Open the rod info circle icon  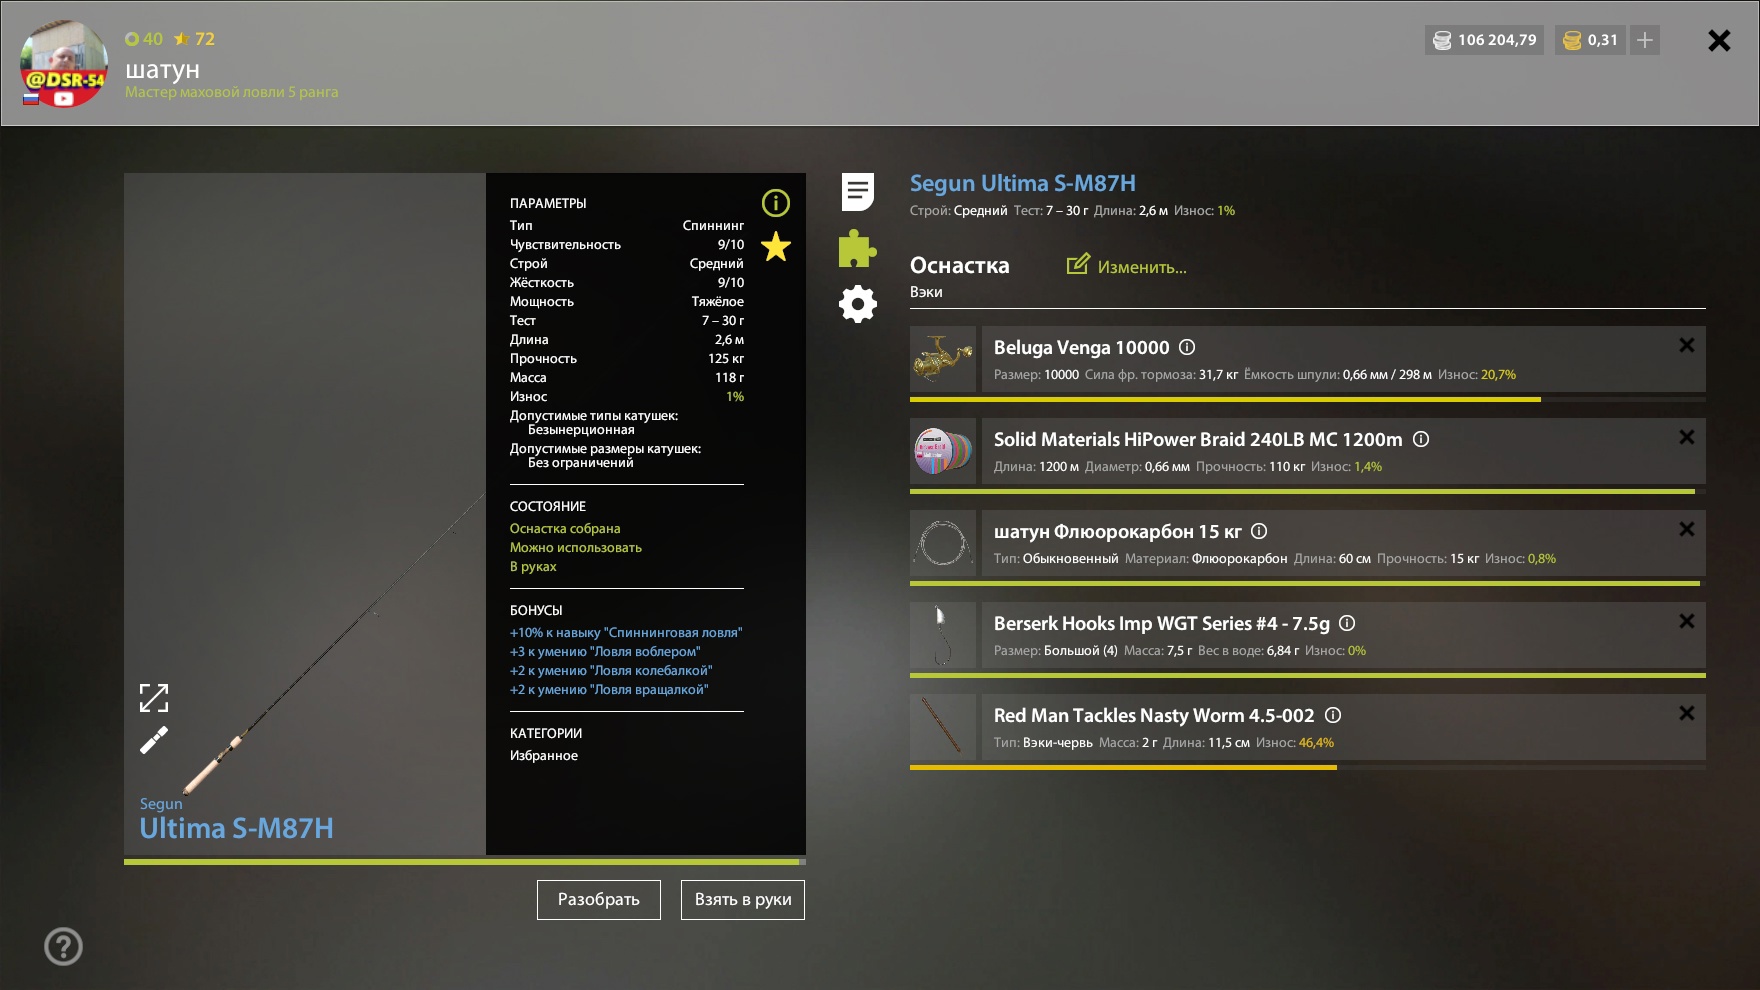tap(776, 203)
